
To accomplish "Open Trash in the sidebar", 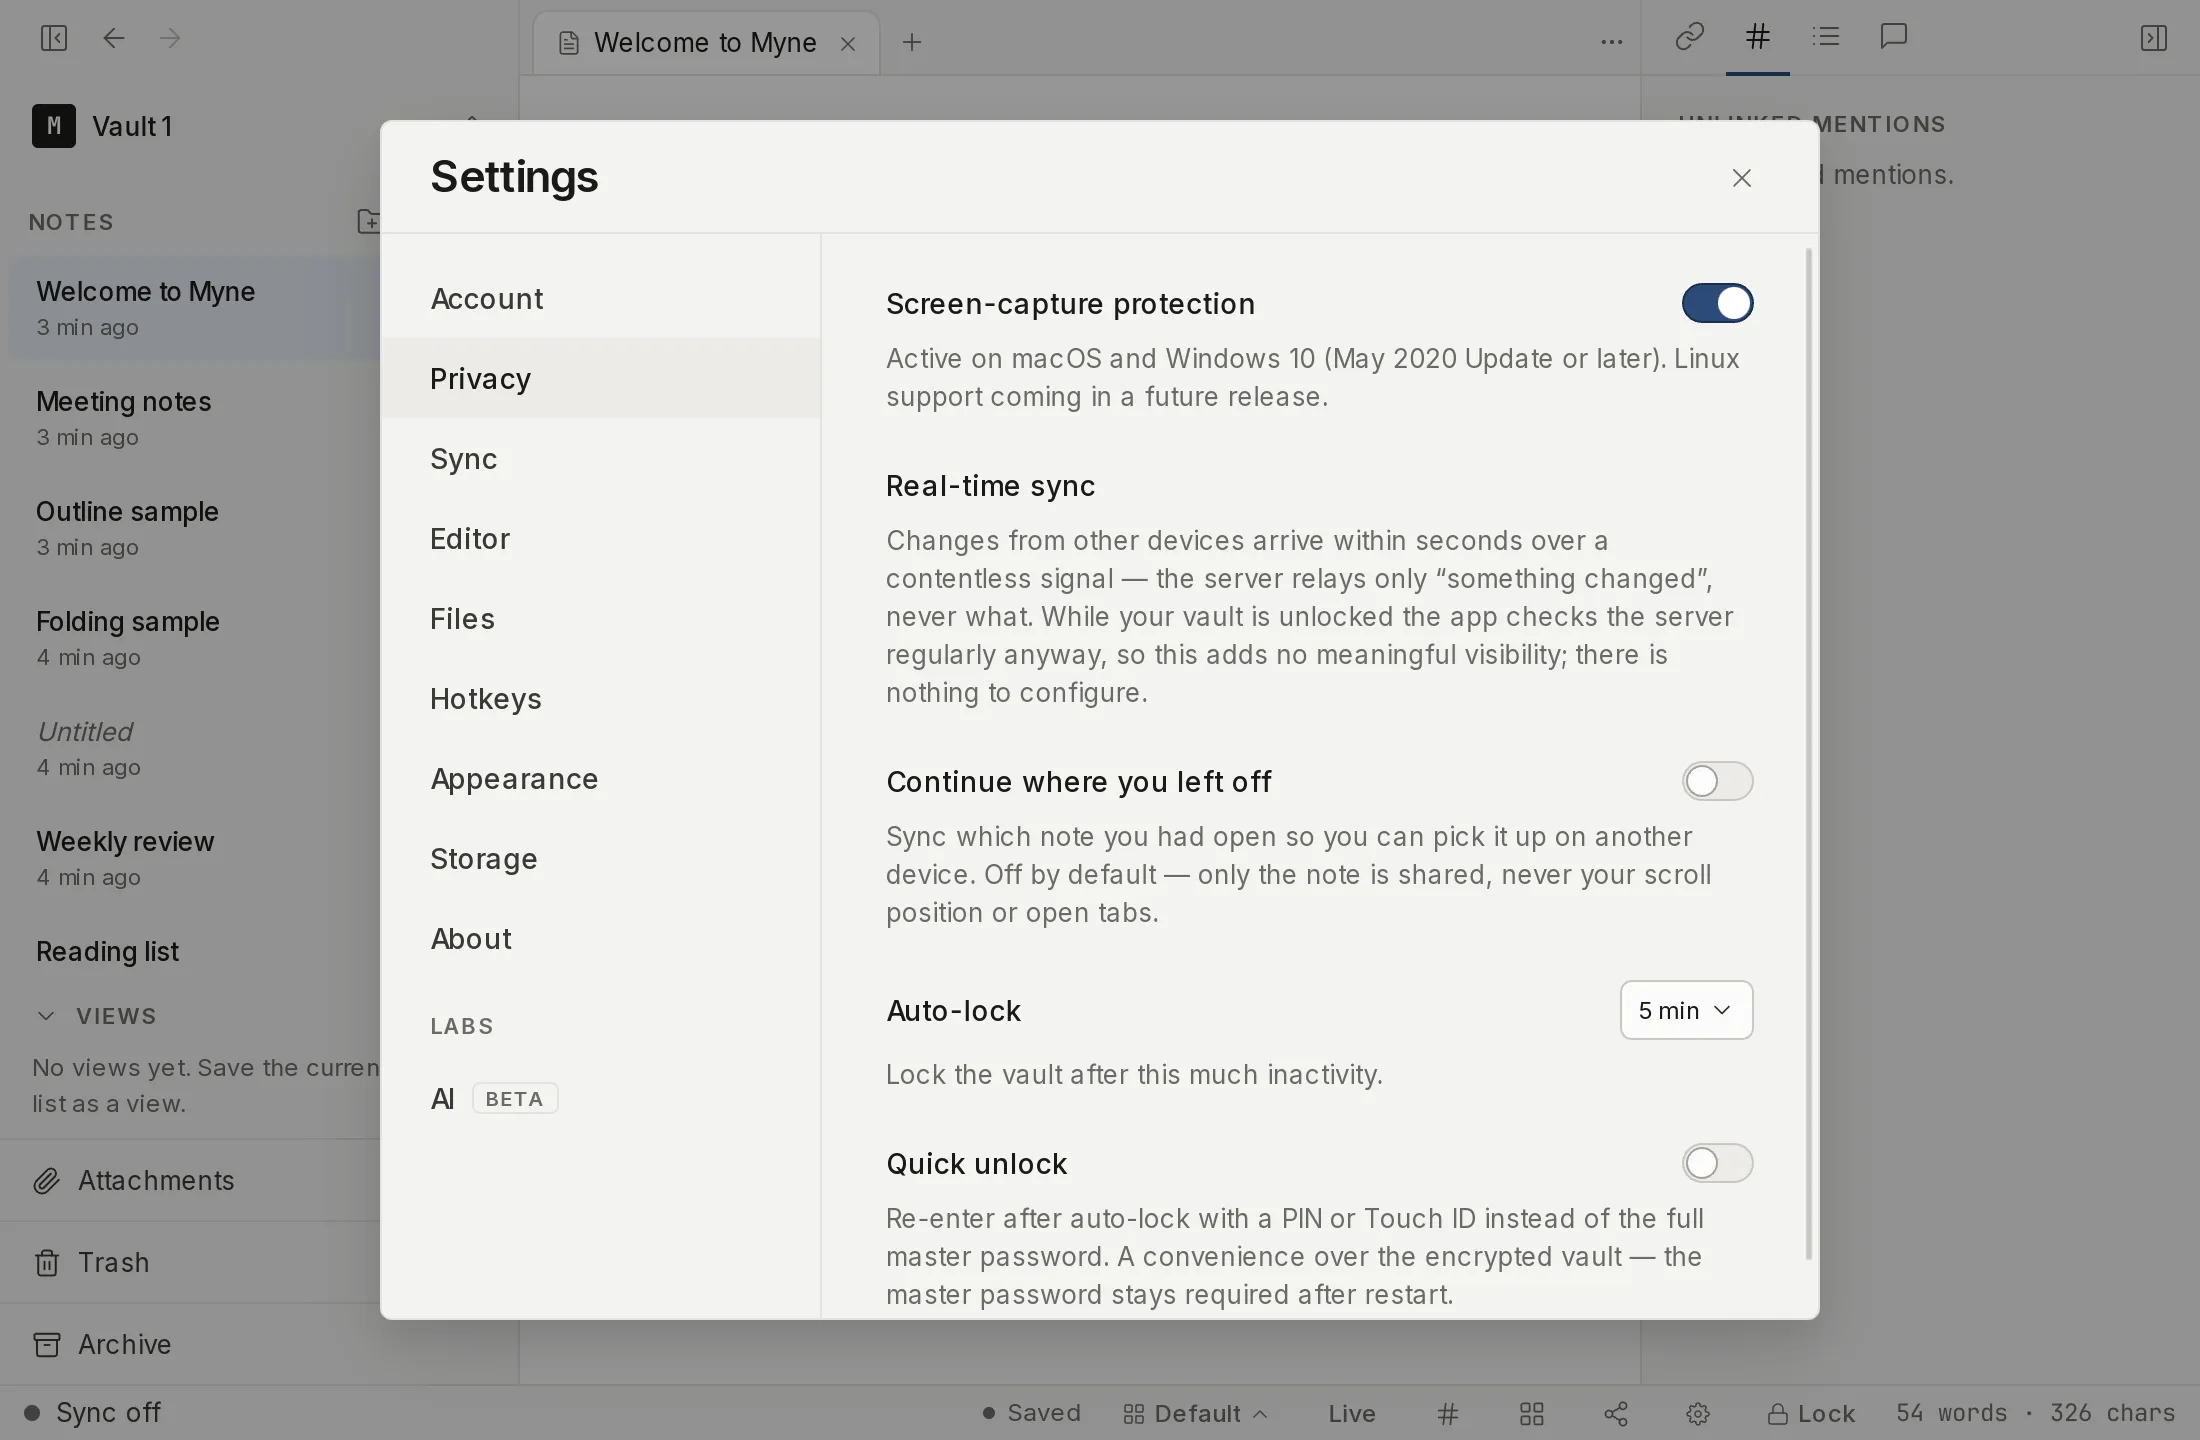I will [x=190, y=1262].
